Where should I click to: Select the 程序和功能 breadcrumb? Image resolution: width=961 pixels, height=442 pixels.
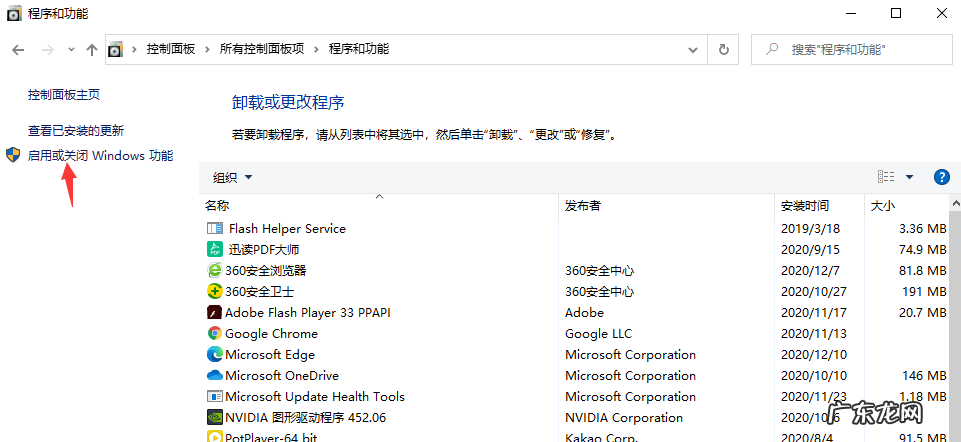click(x=359, y=49)
